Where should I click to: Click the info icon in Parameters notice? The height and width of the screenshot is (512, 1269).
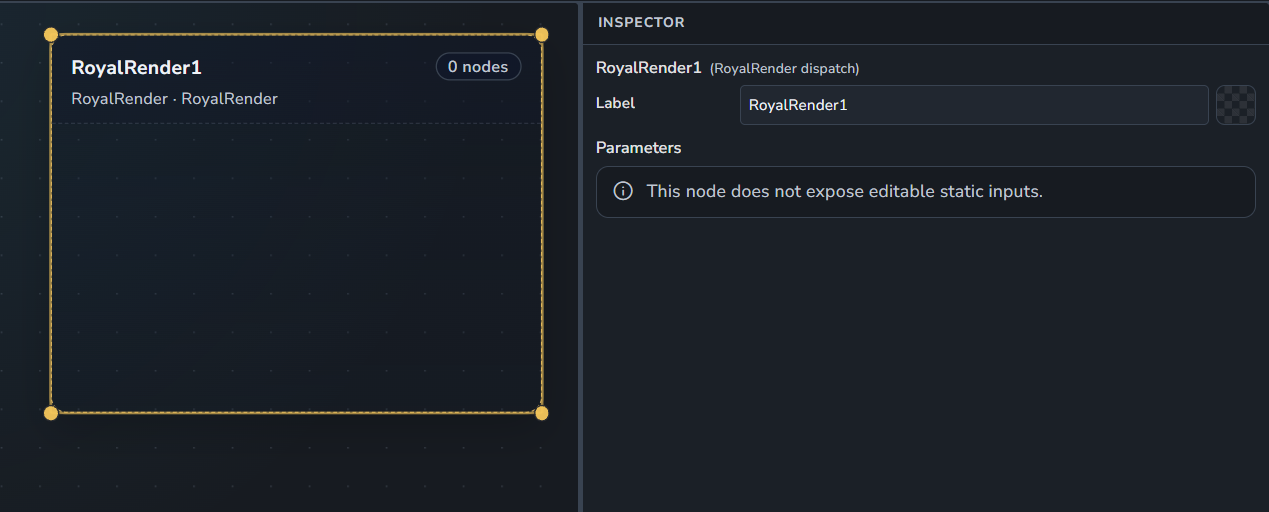(623, 191)
